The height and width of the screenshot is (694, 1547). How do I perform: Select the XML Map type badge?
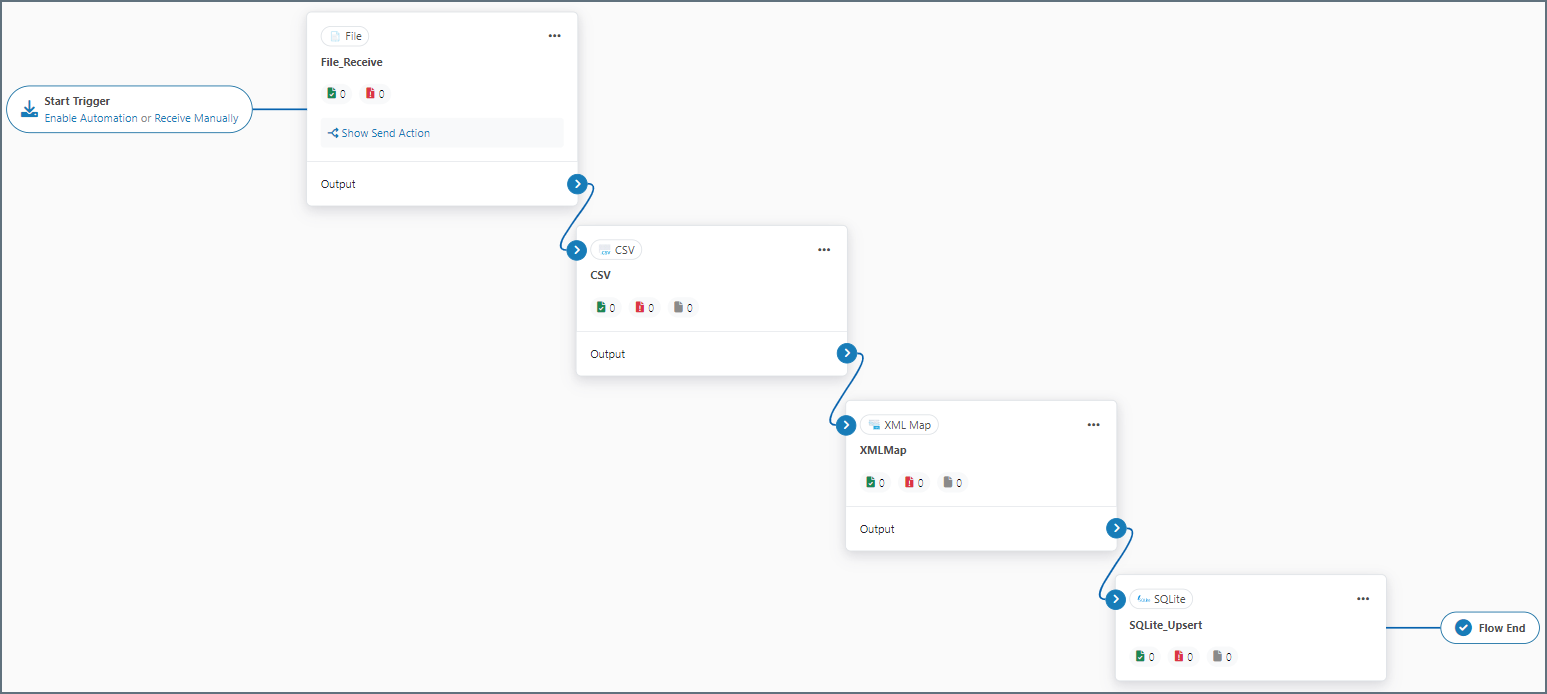[899, 425]
